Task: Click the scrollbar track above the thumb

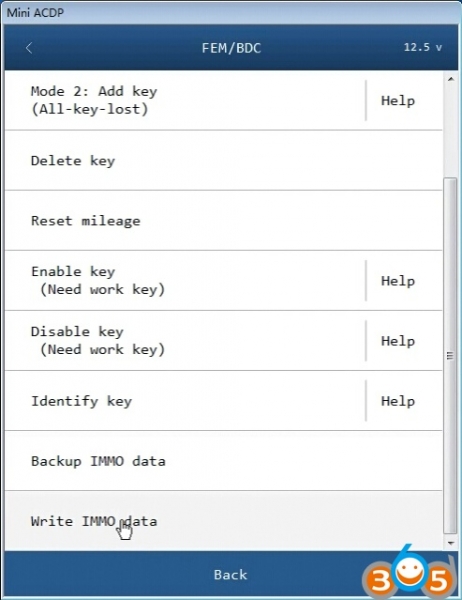Action: point(451,131)
